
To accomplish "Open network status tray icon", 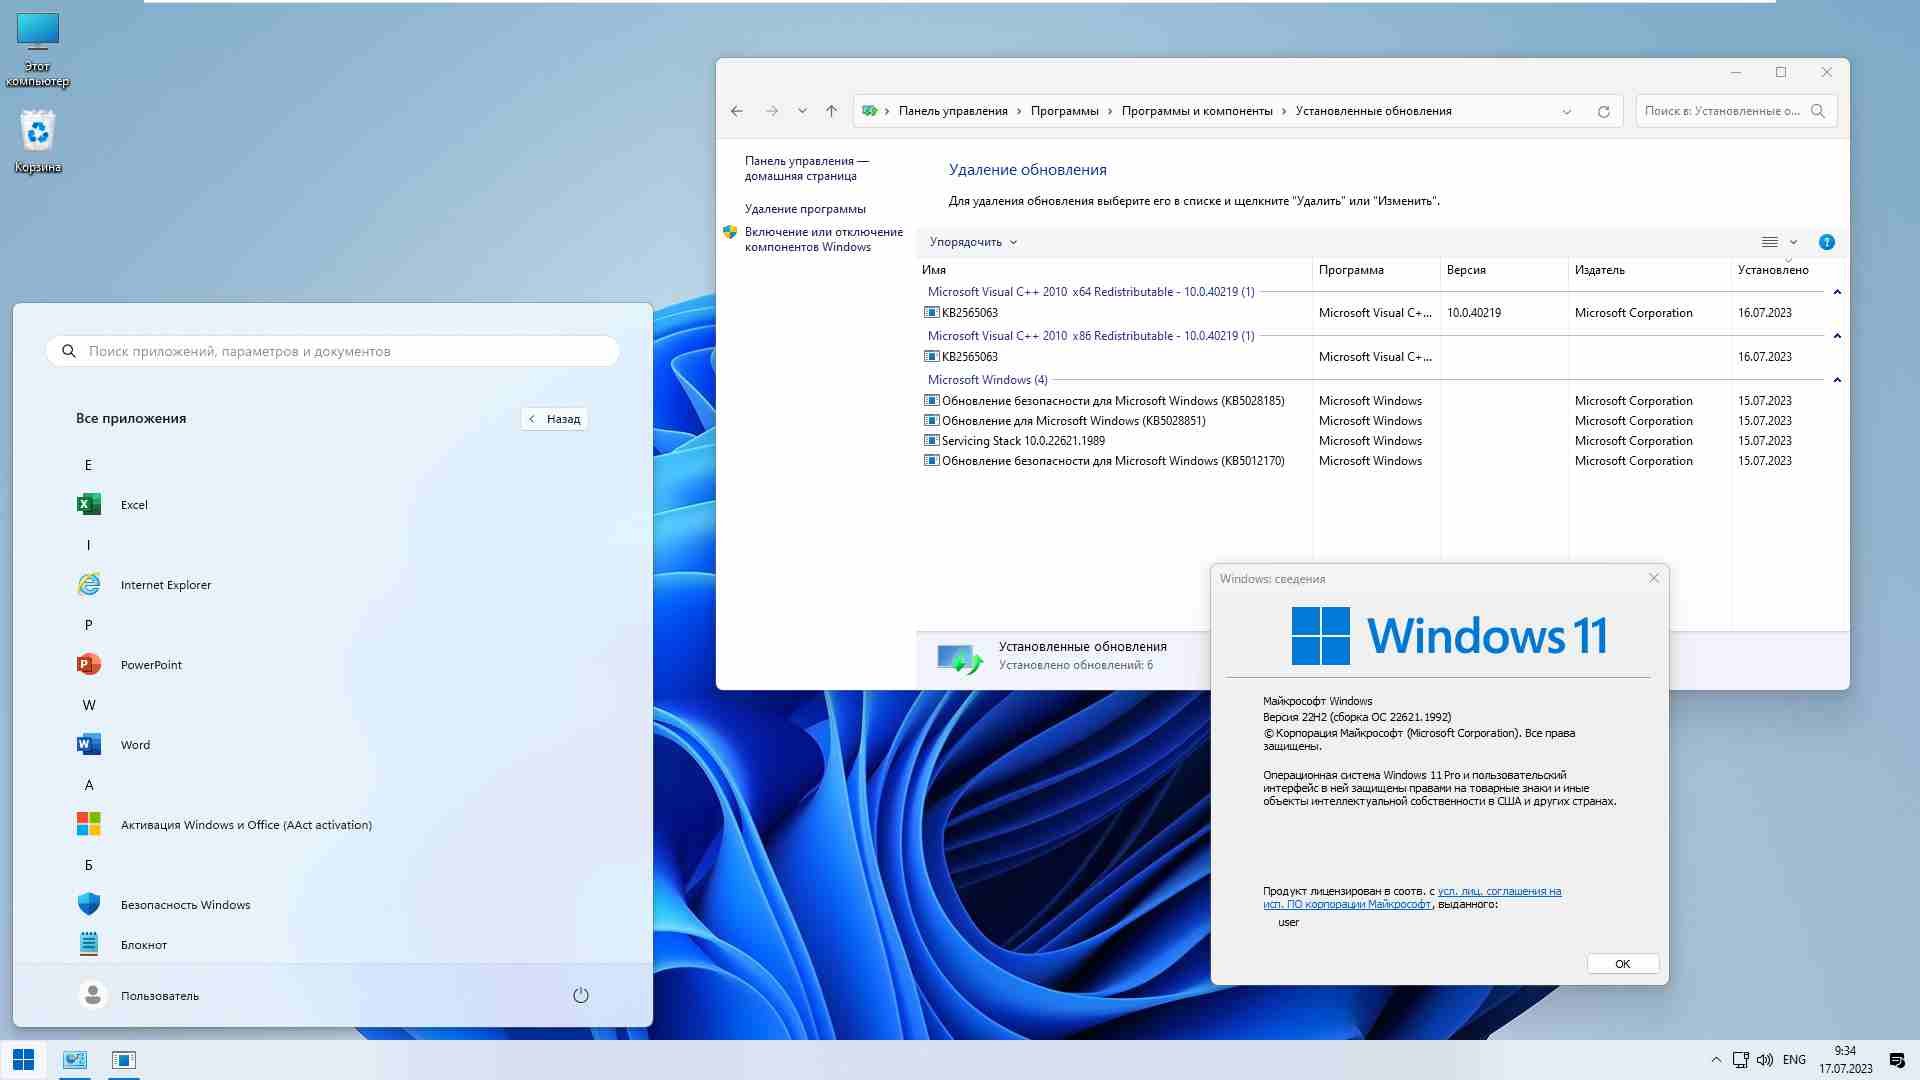I will click(x=1741, y=1060).
